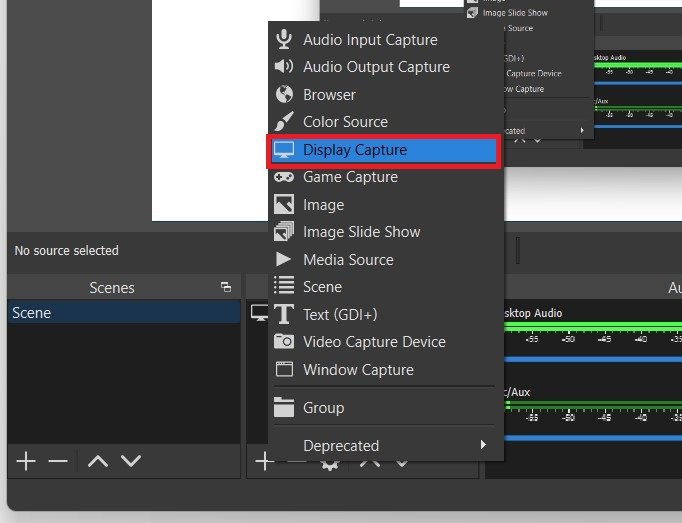The width and height of the screenshot is (682, 523).
Task: Move scene up with the up arrow
Action: [x=98, y=461]
